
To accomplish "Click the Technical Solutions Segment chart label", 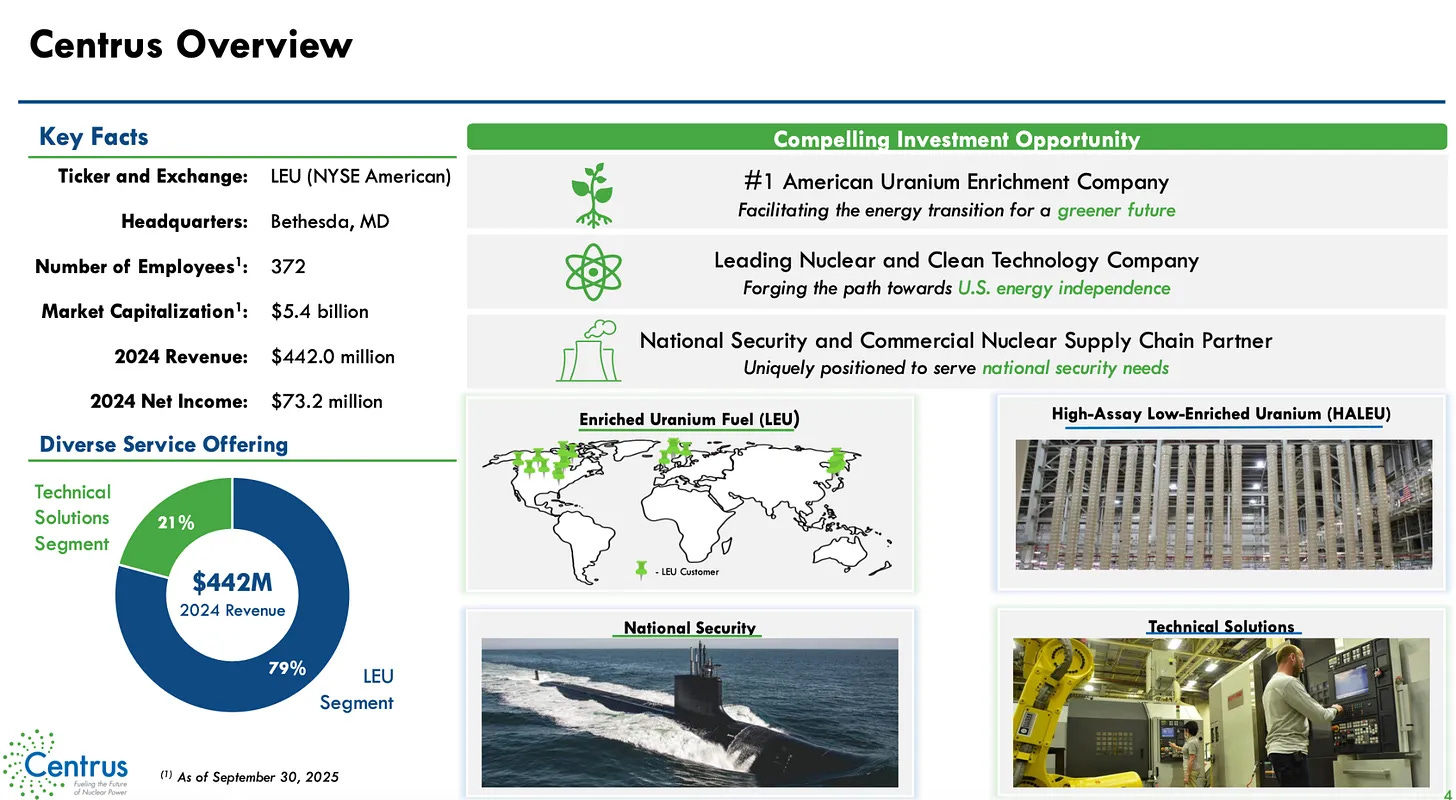I will tap(72, 518).
